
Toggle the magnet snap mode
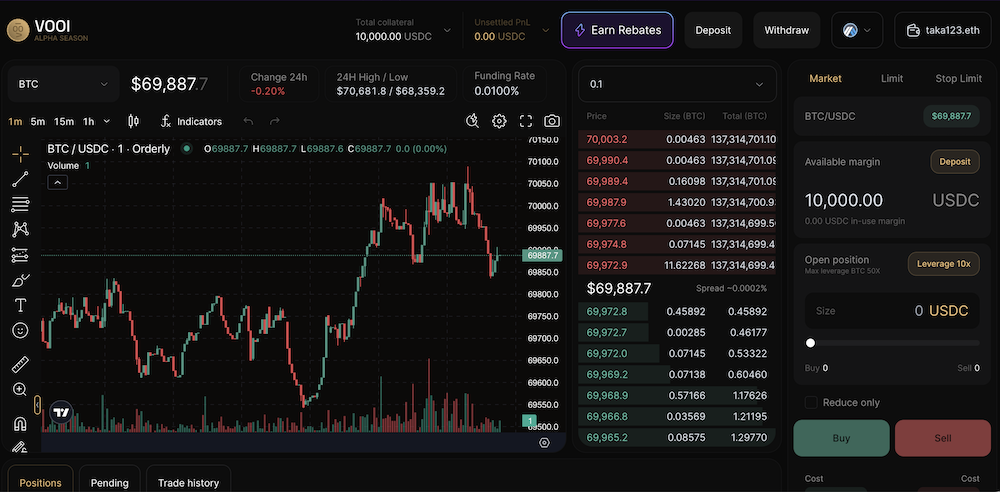click(20, 423)
